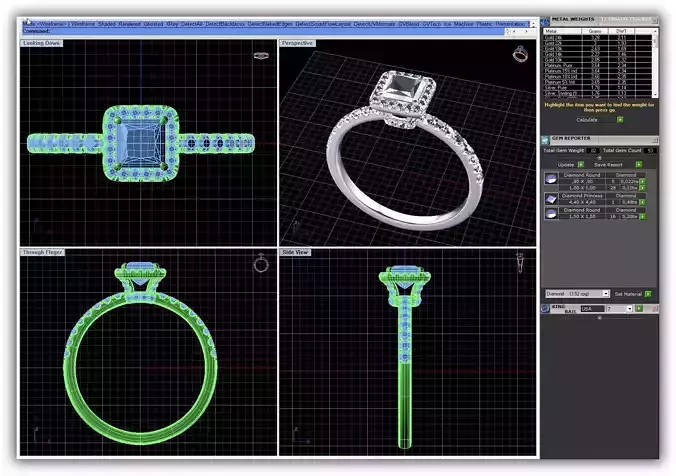The height and width of the screenshot is (476, 676).
Task: Click the green go button beside Update
Action: click(581, 165)
